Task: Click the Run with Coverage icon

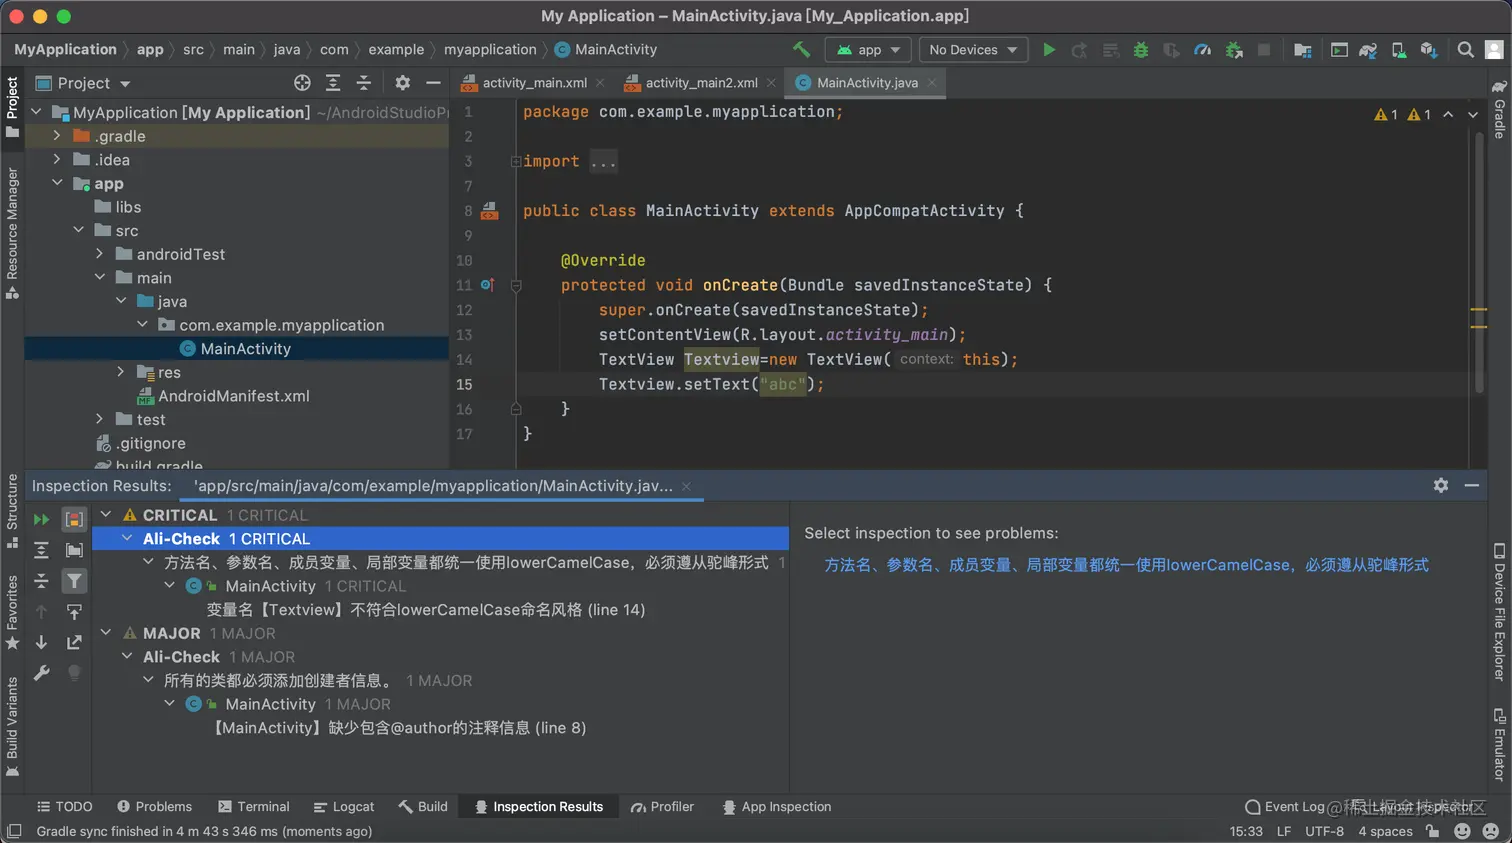Action: pyautogui.click(x=1171, y=49)
